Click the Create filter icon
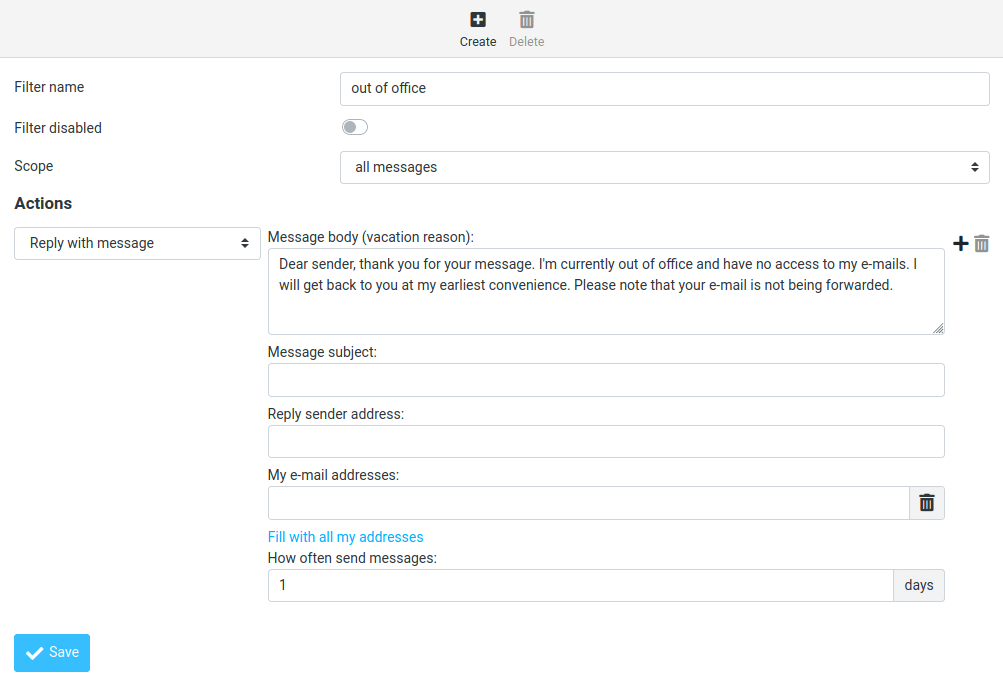The height and width of the screenshot is (682, 1003). point(478,20)
